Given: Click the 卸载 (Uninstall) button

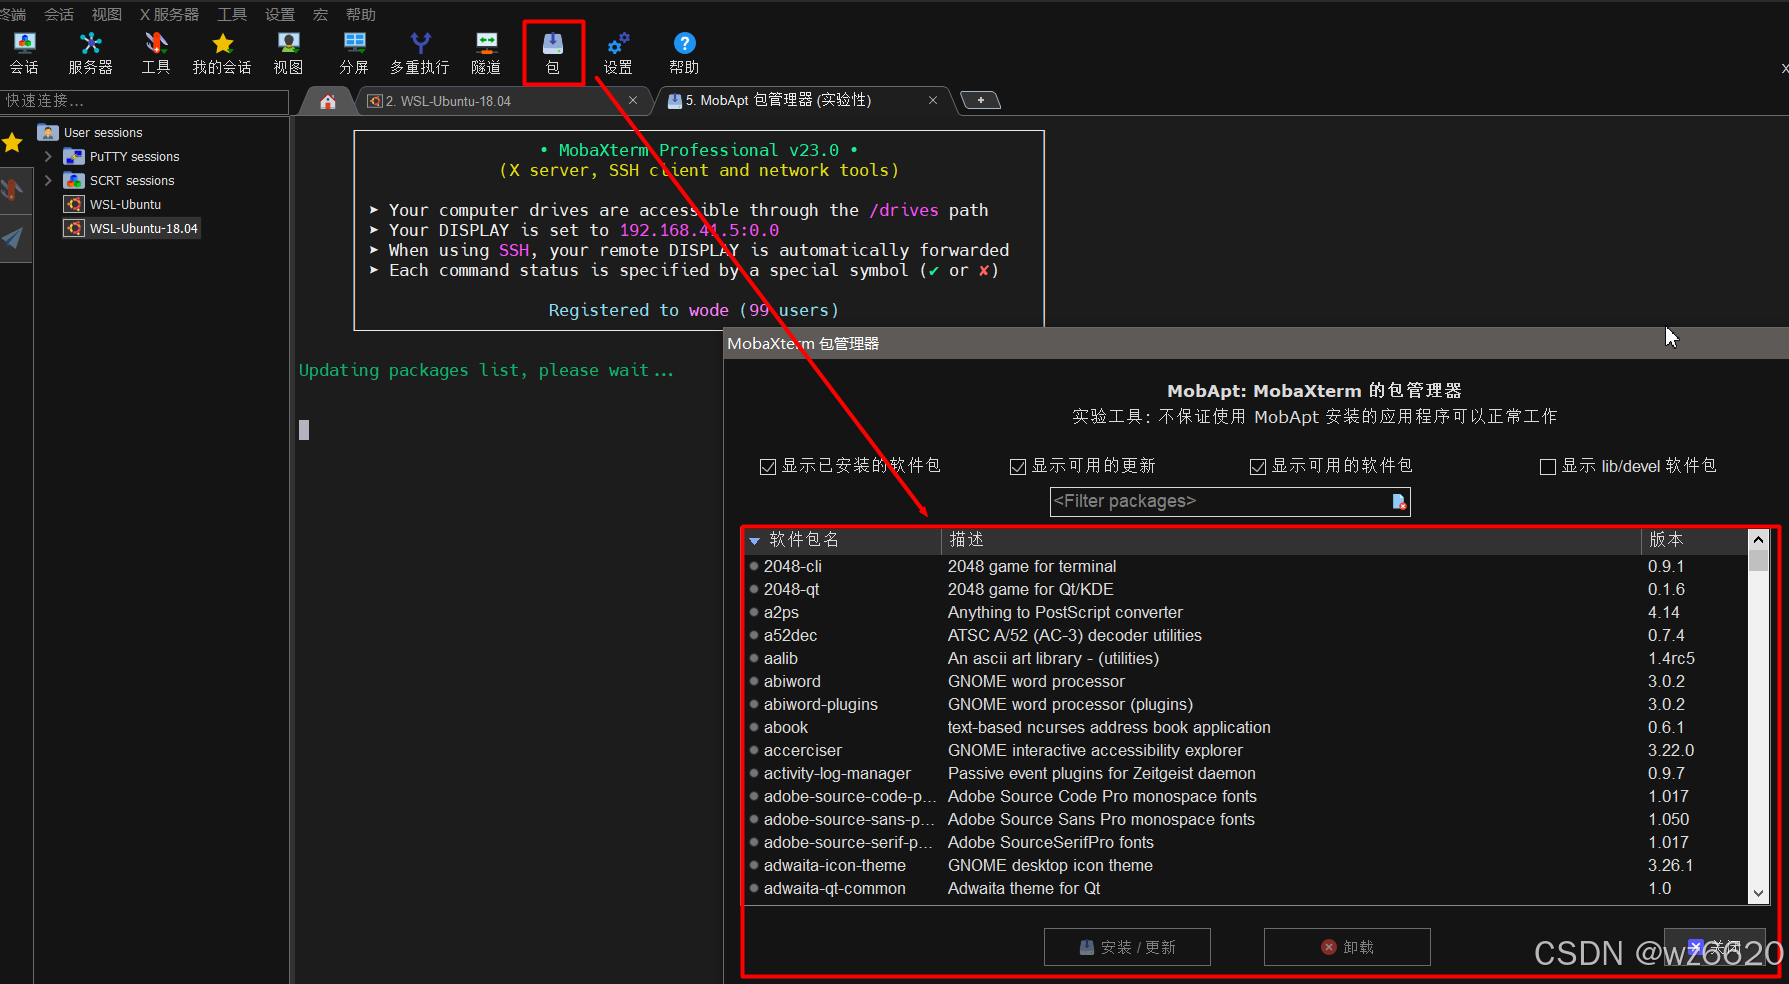Looking at the screenshot, I should point(1347,947).
